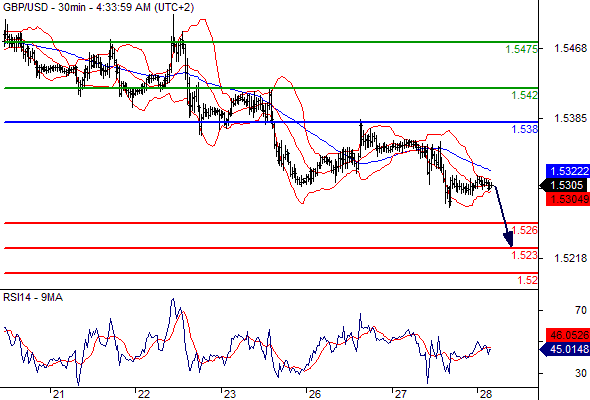Click the date marker 23 on time axis
Screen dimensions: 590x400
click(229, 394)
